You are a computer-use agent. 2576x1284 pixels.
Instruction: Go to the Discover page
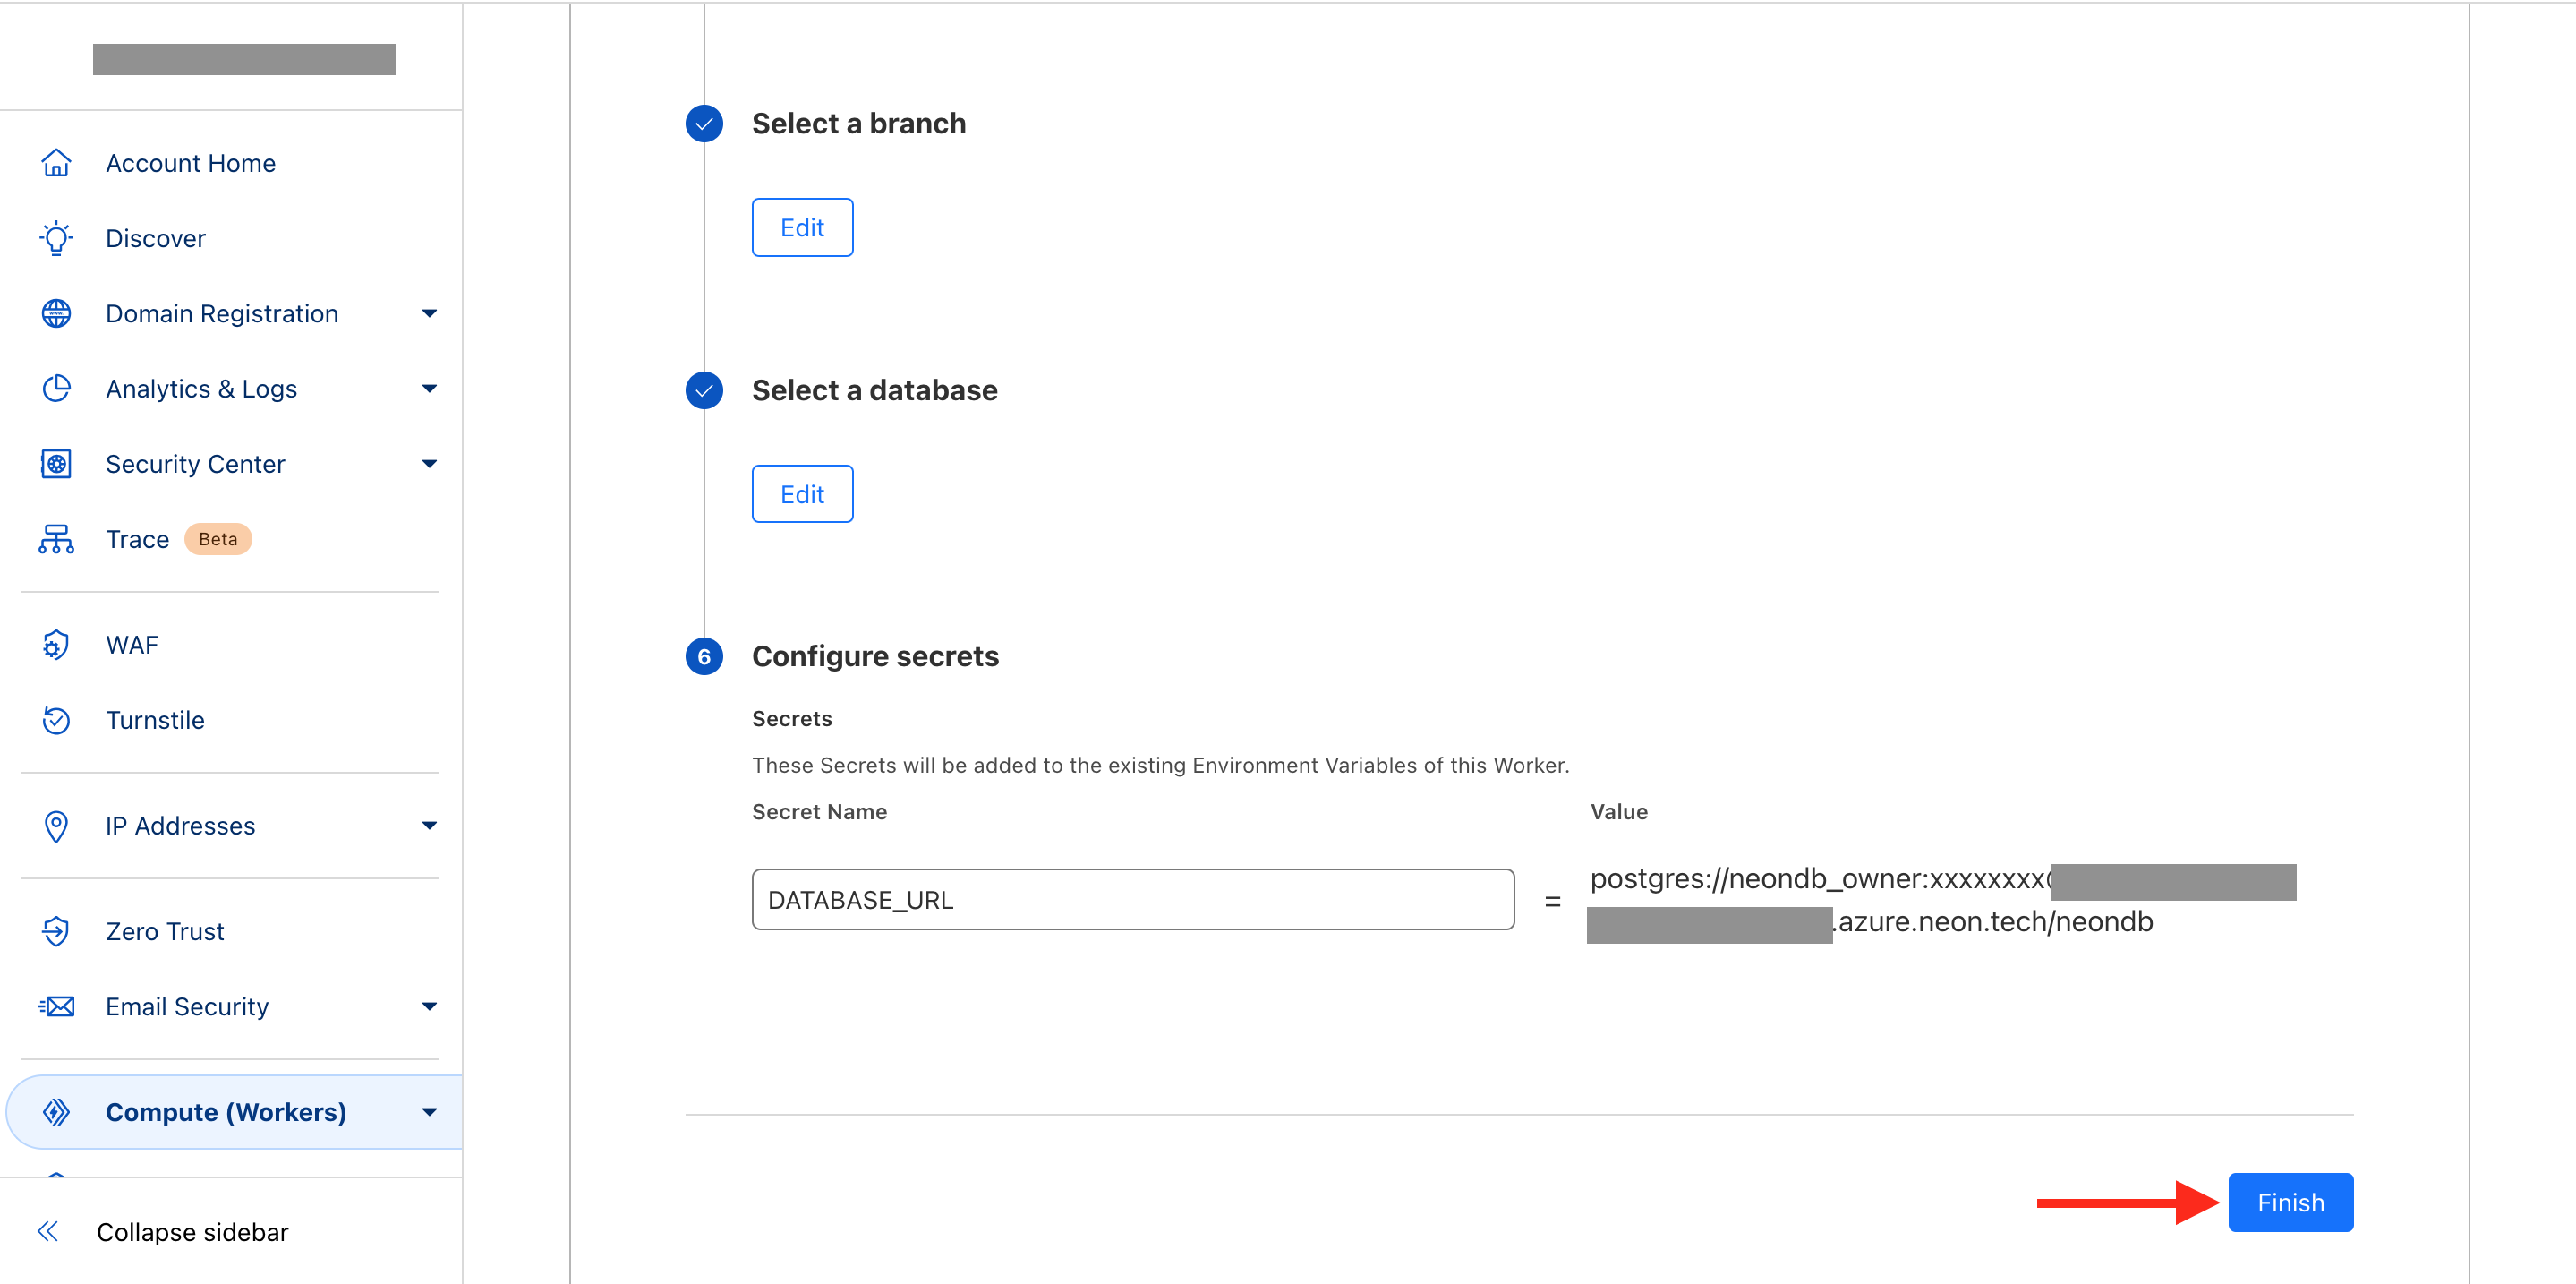[x=156, y=238]
